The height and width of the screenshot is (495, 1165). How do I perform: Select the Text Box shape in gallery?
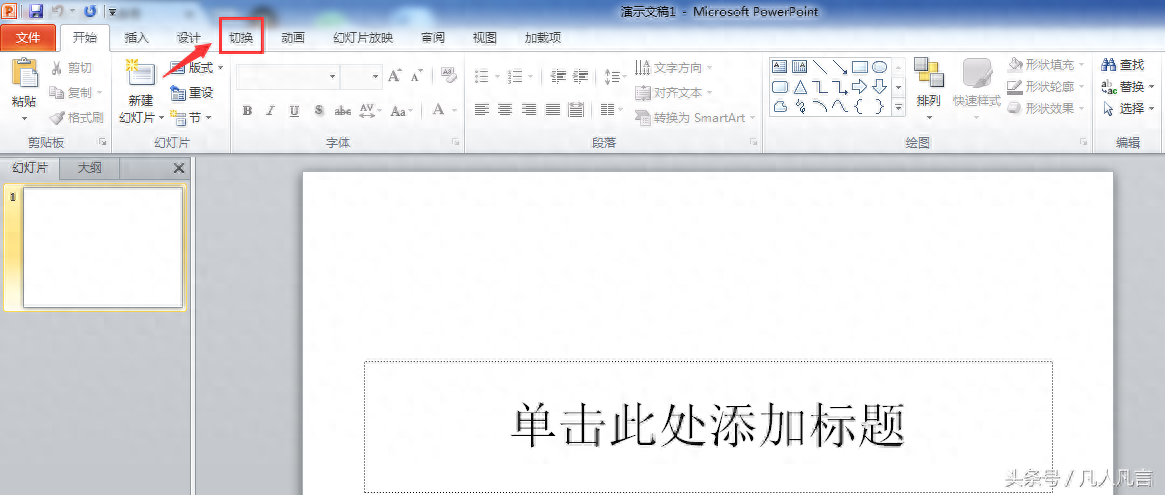780,67
